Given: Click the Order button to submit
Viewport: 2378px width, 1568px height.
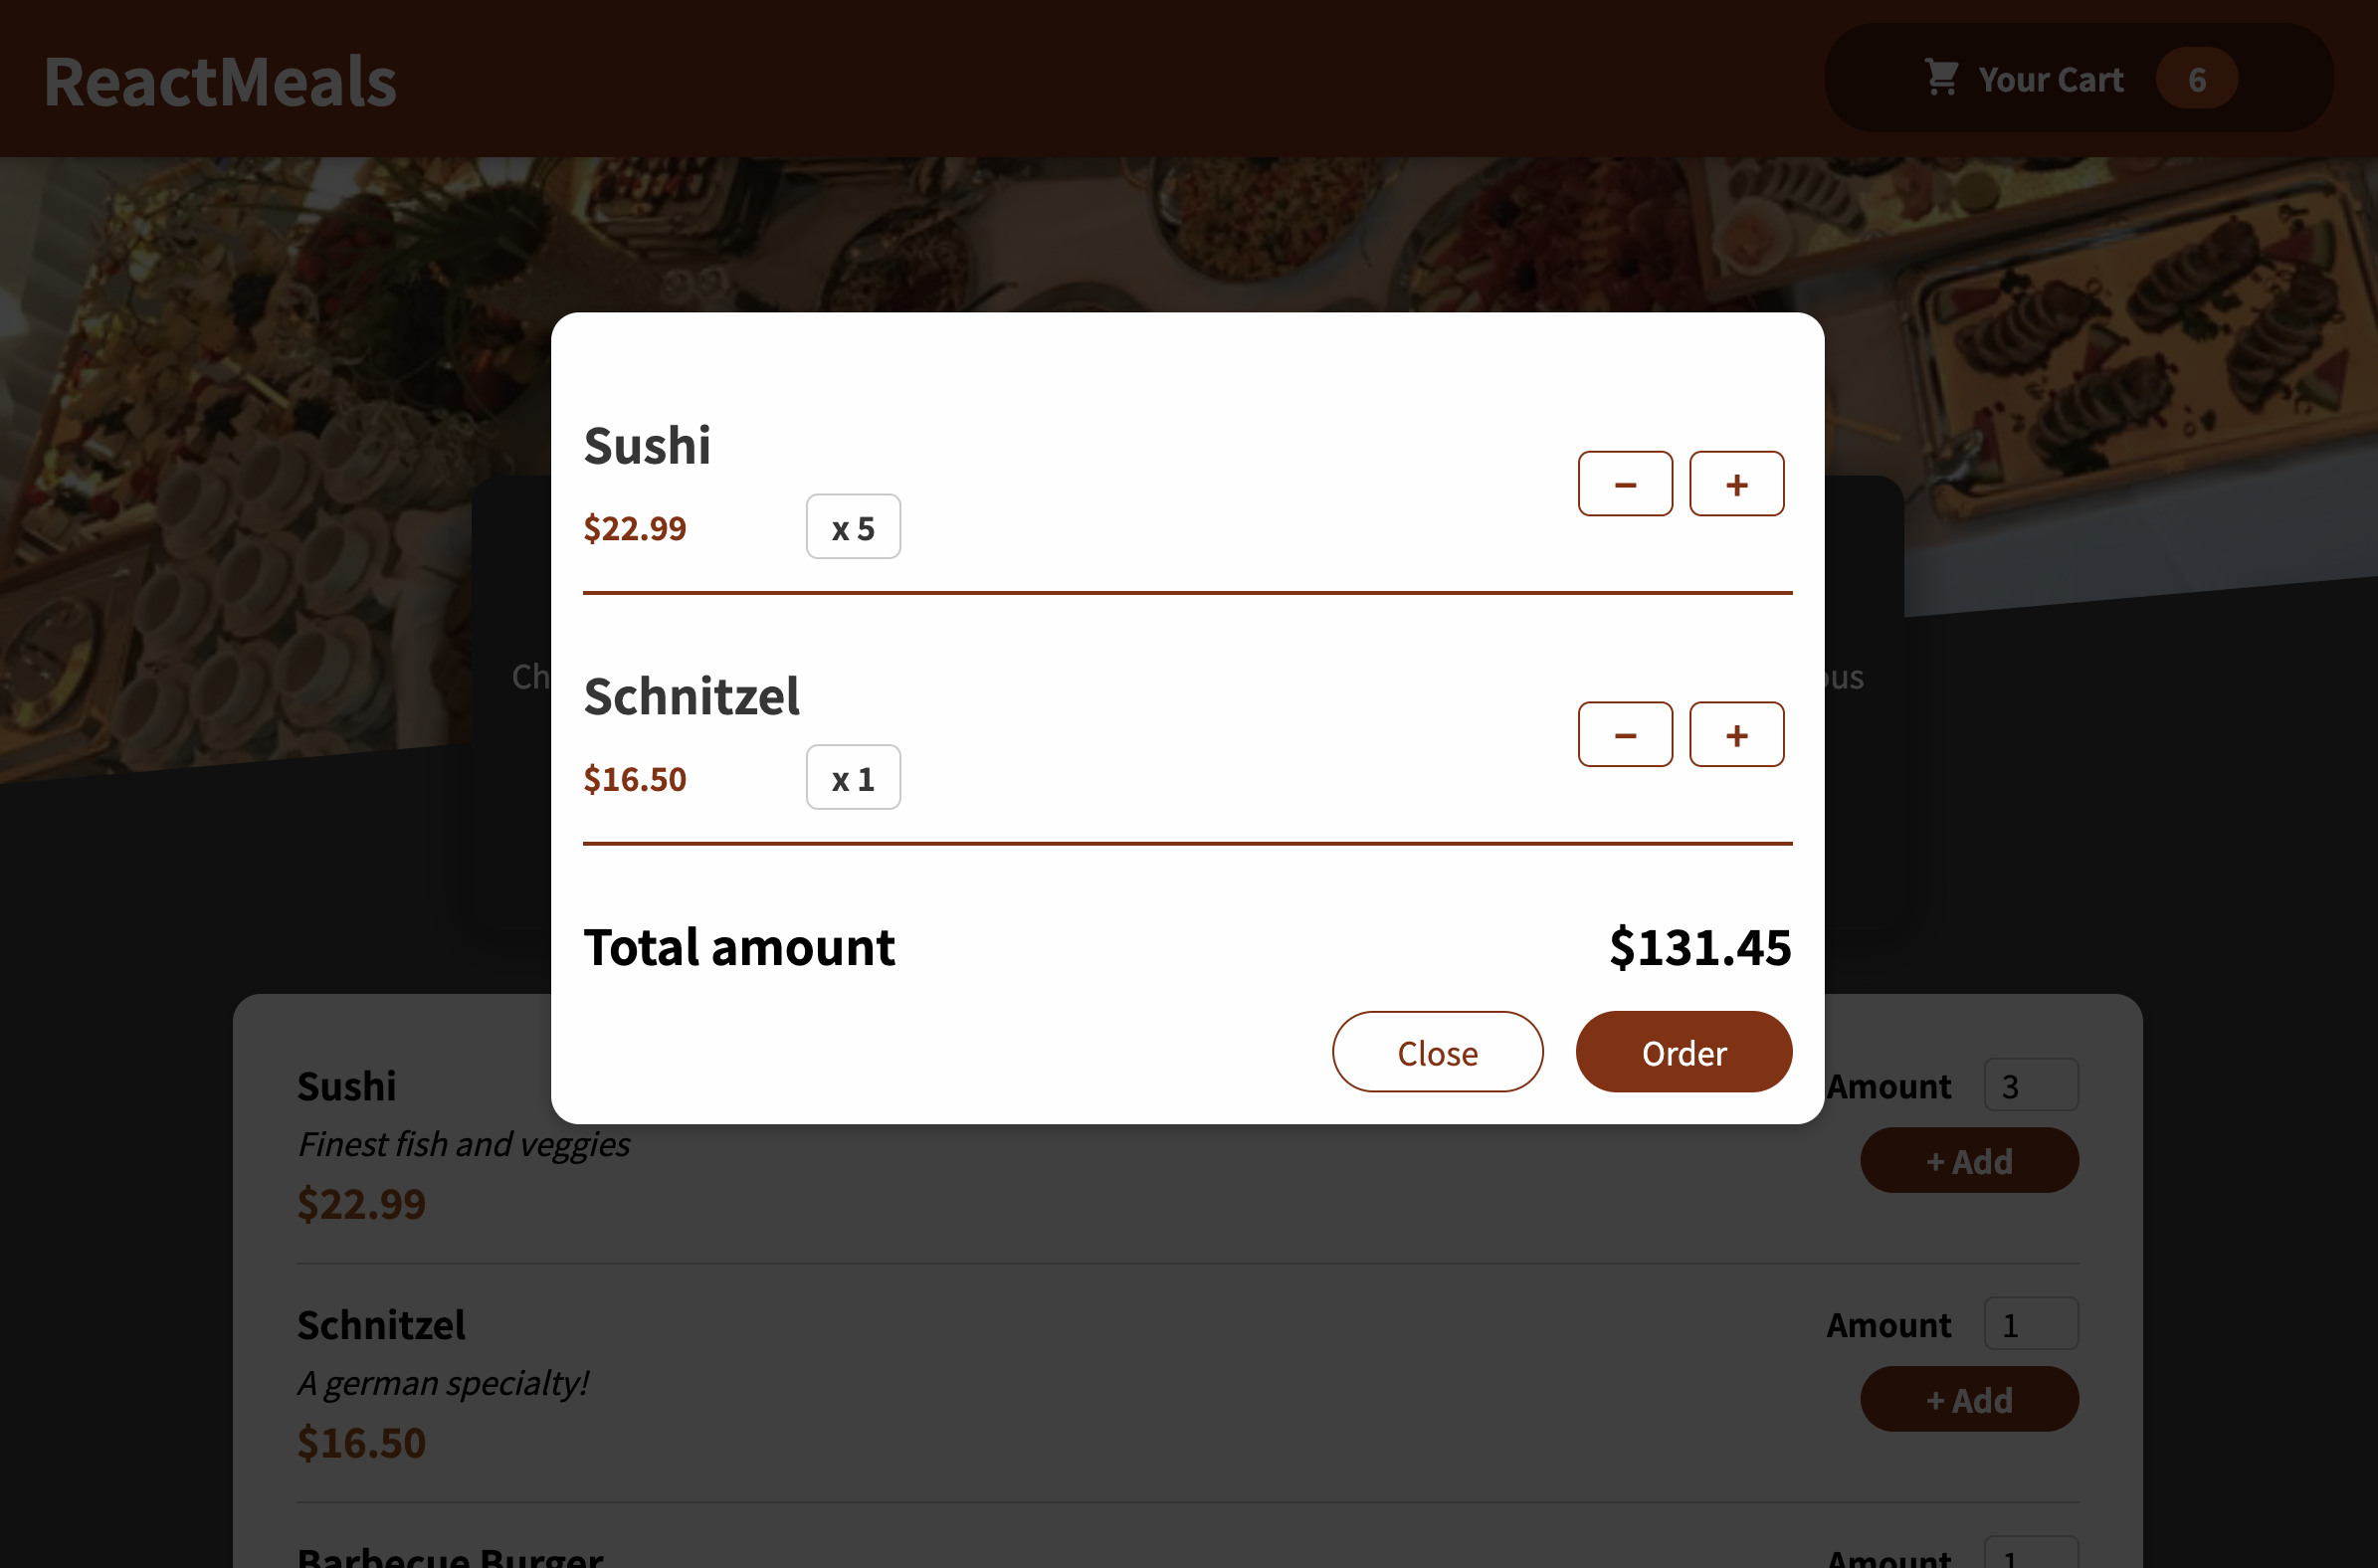Looking at the screenshot, I should click(x=1684, y=1052).
